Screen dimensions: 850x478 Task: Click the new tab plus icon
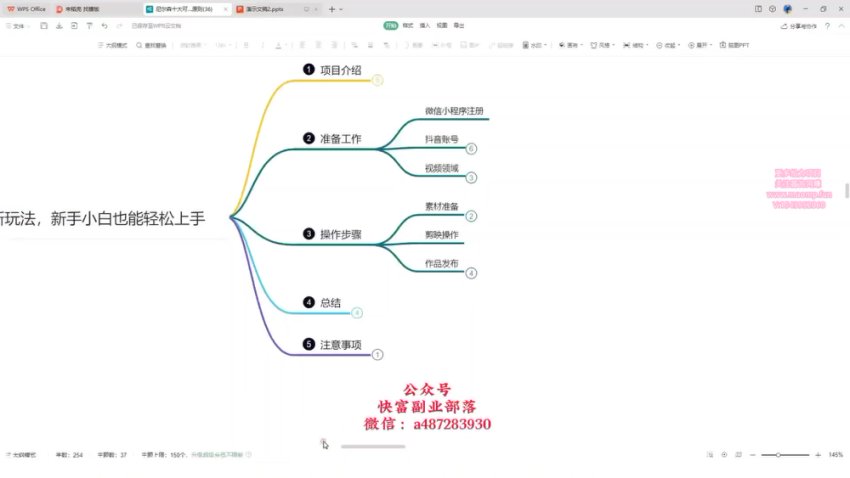coord(331,8)
